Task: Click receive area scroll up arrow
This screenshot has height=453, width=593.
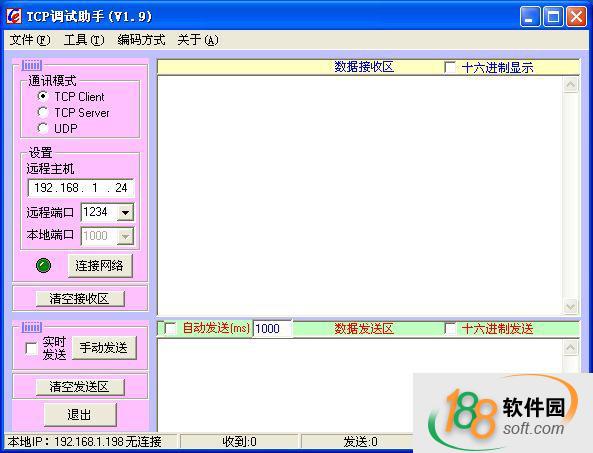Action: (570, 84)
